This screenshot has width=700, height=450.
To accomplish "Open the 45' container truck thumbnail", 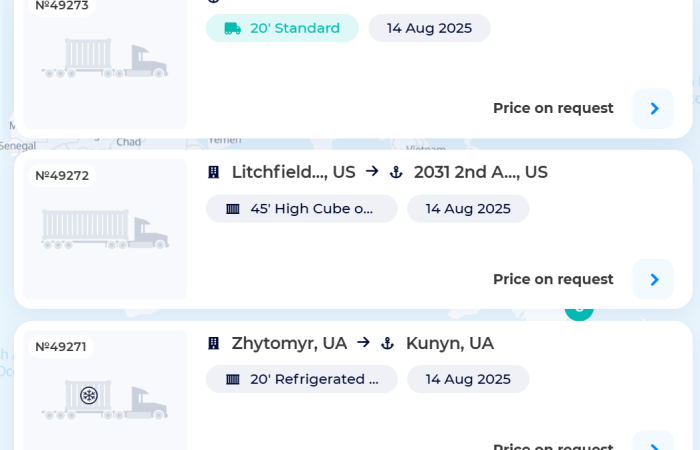I will point(105,229).
